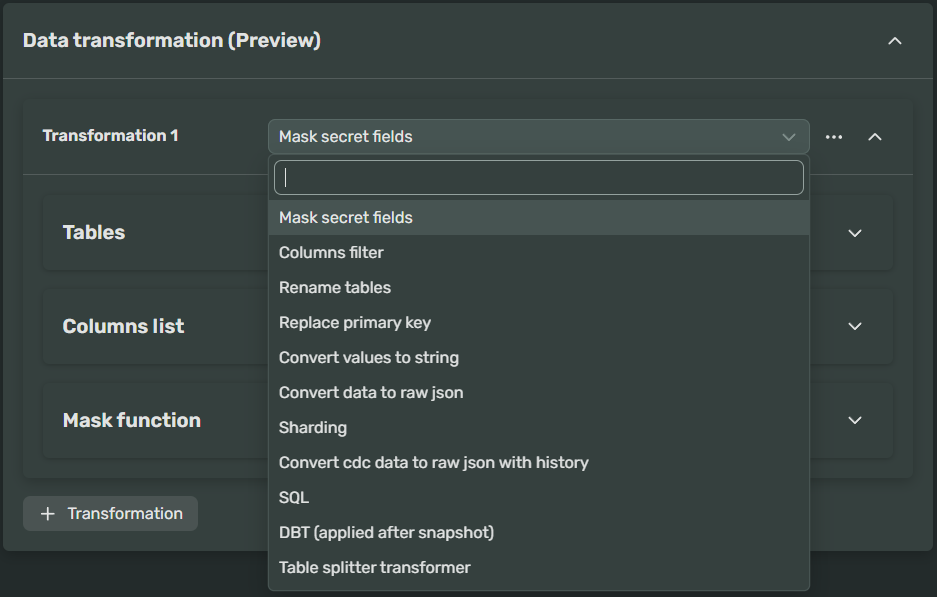Expand the Columns list section
Screen dimensions: 937x597
pos(855,326)
